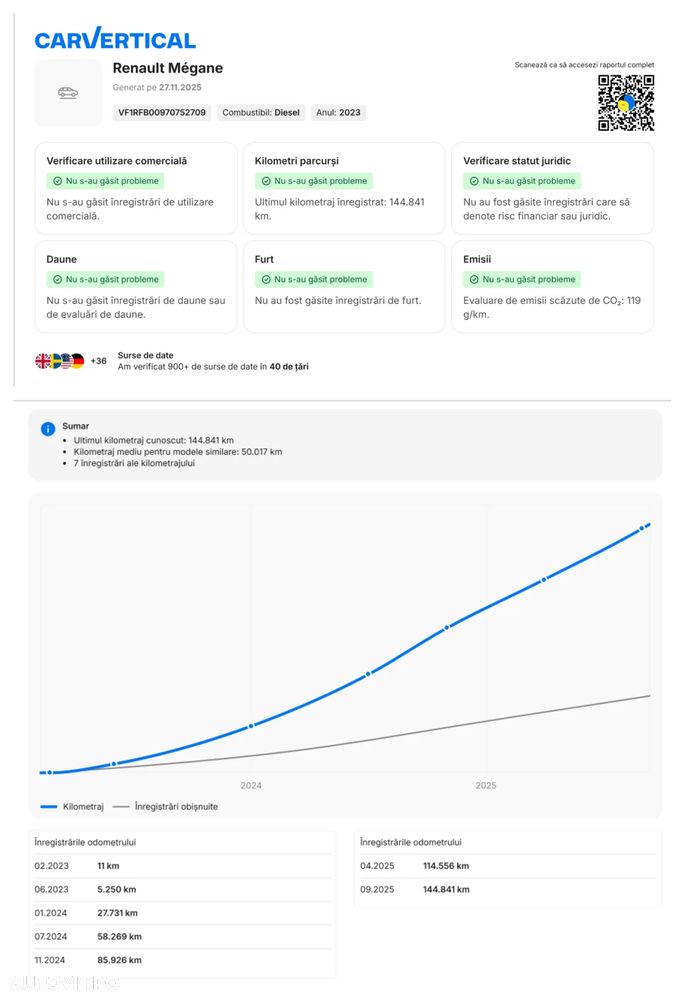Click the country flags icon group

click(60, 361)
